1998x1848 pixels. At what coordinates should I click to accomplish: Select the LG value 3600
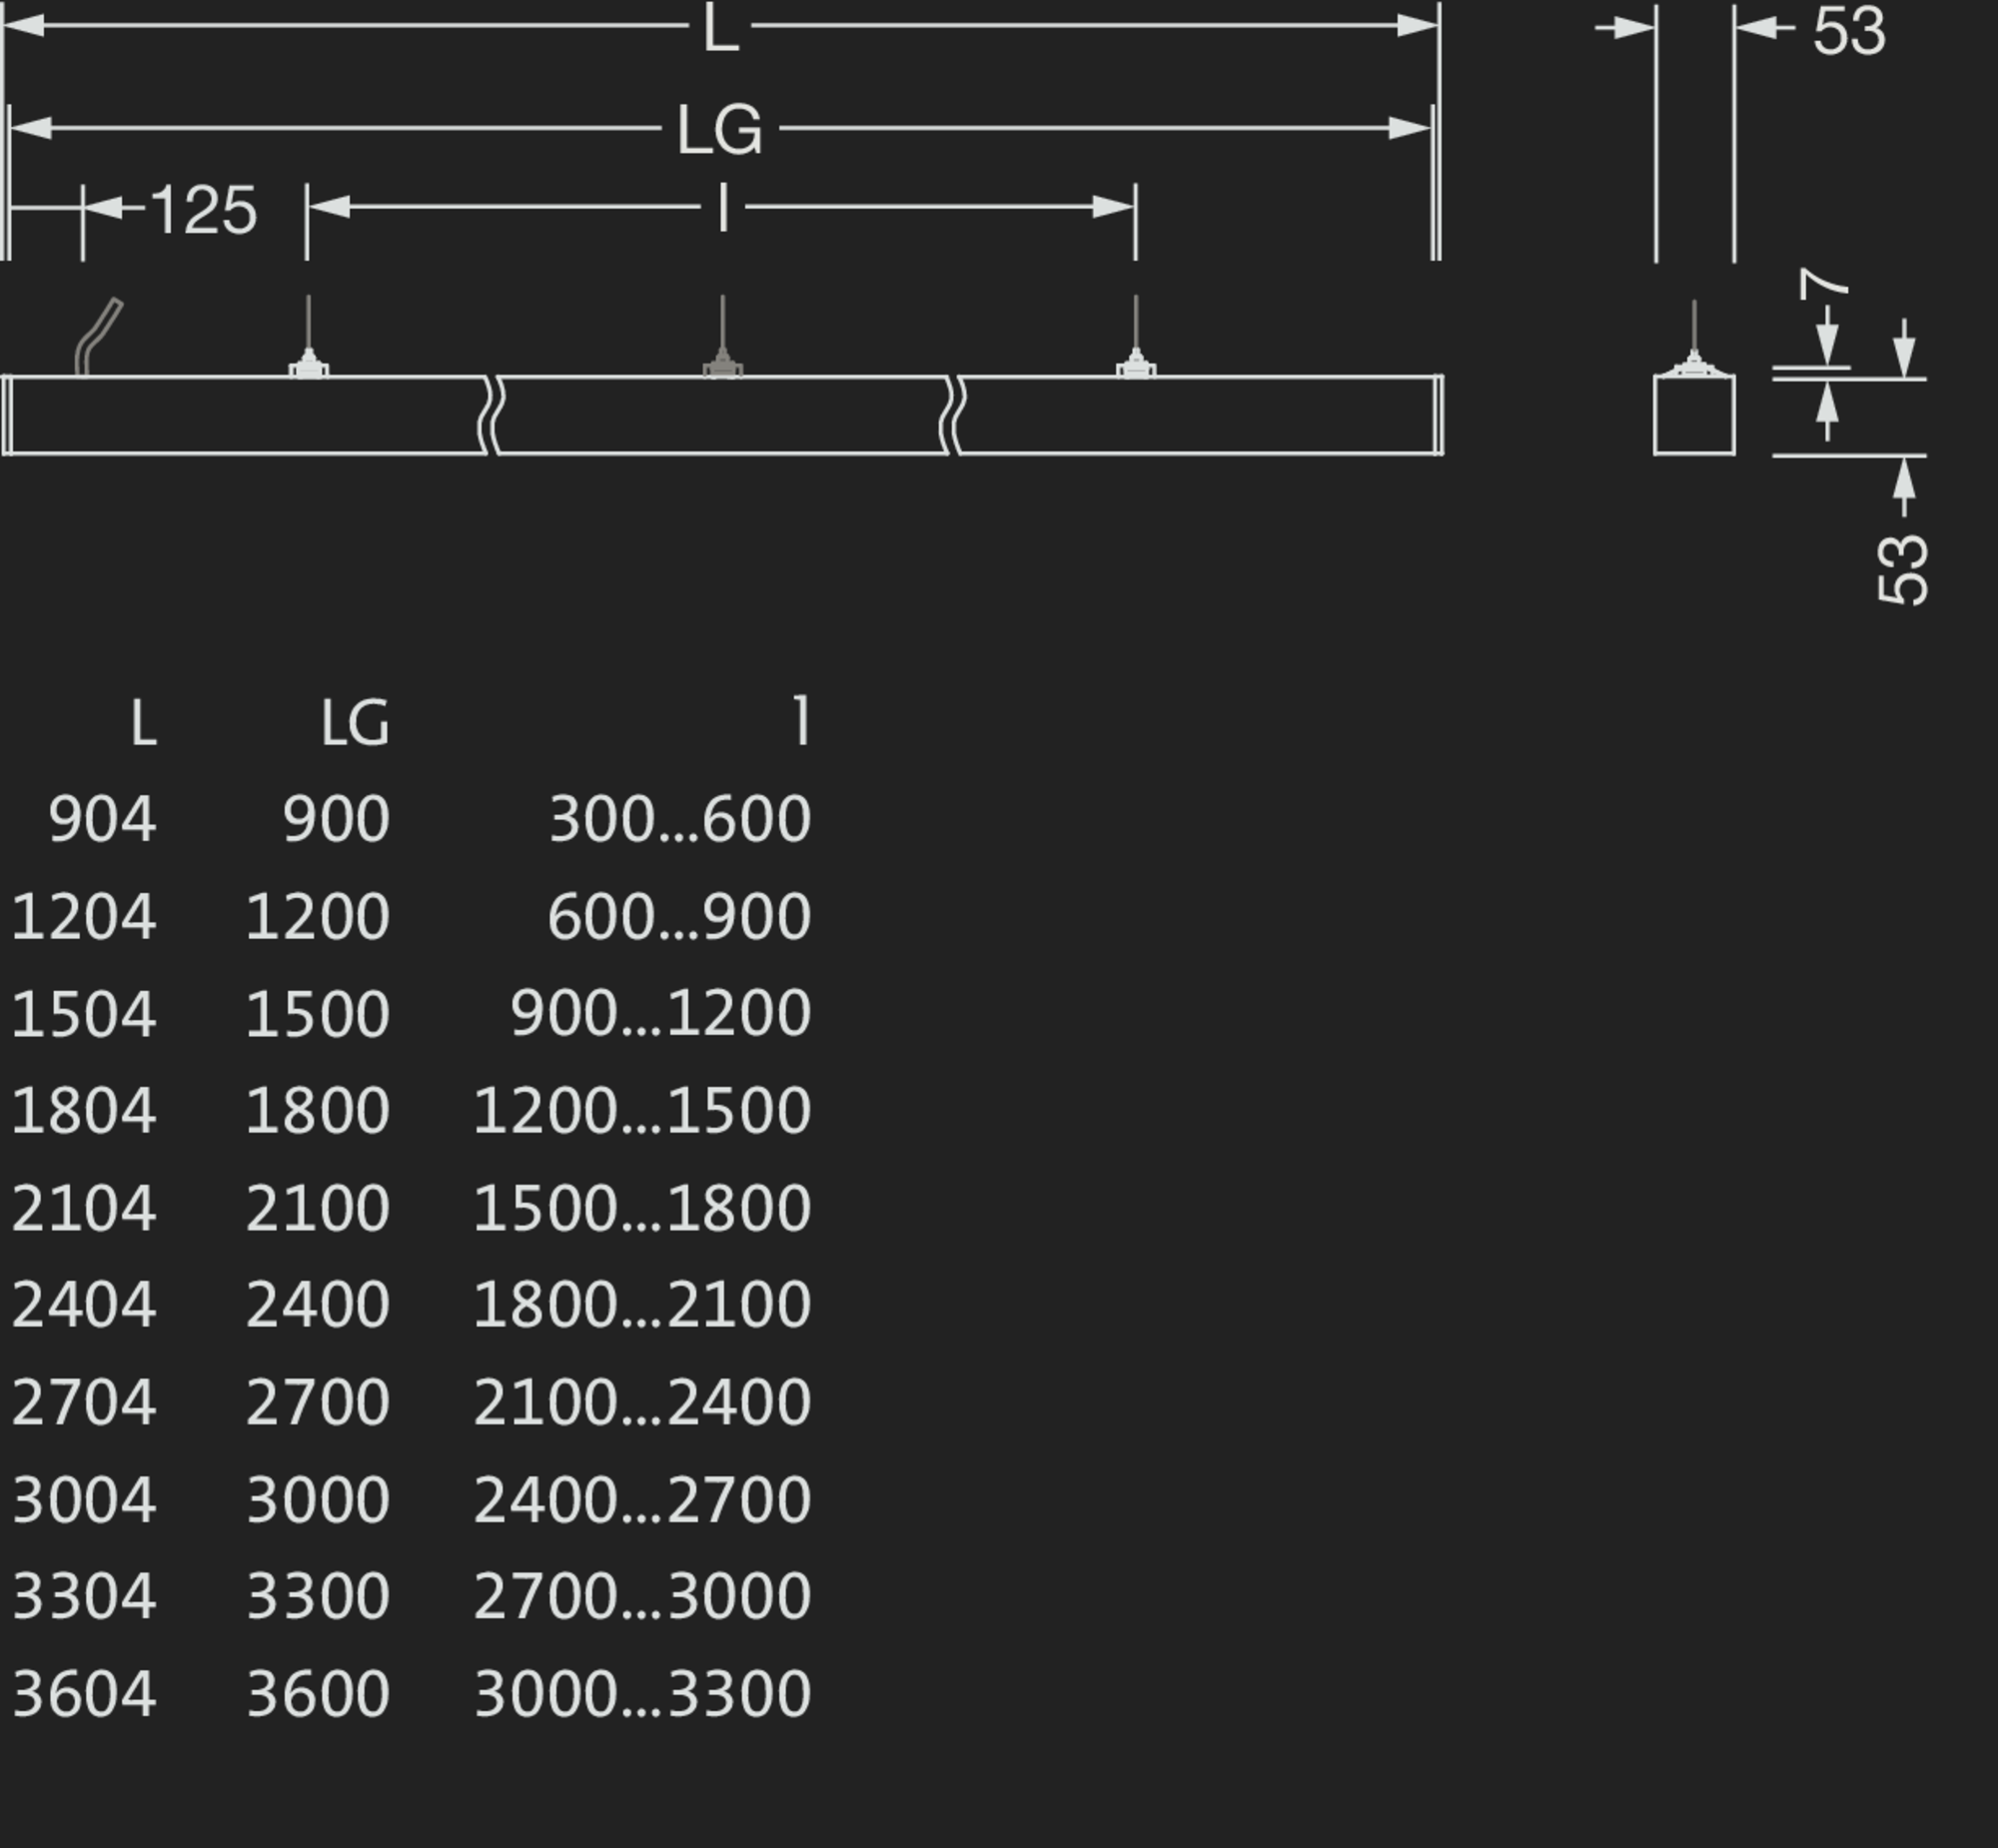tap(318, 1694)
